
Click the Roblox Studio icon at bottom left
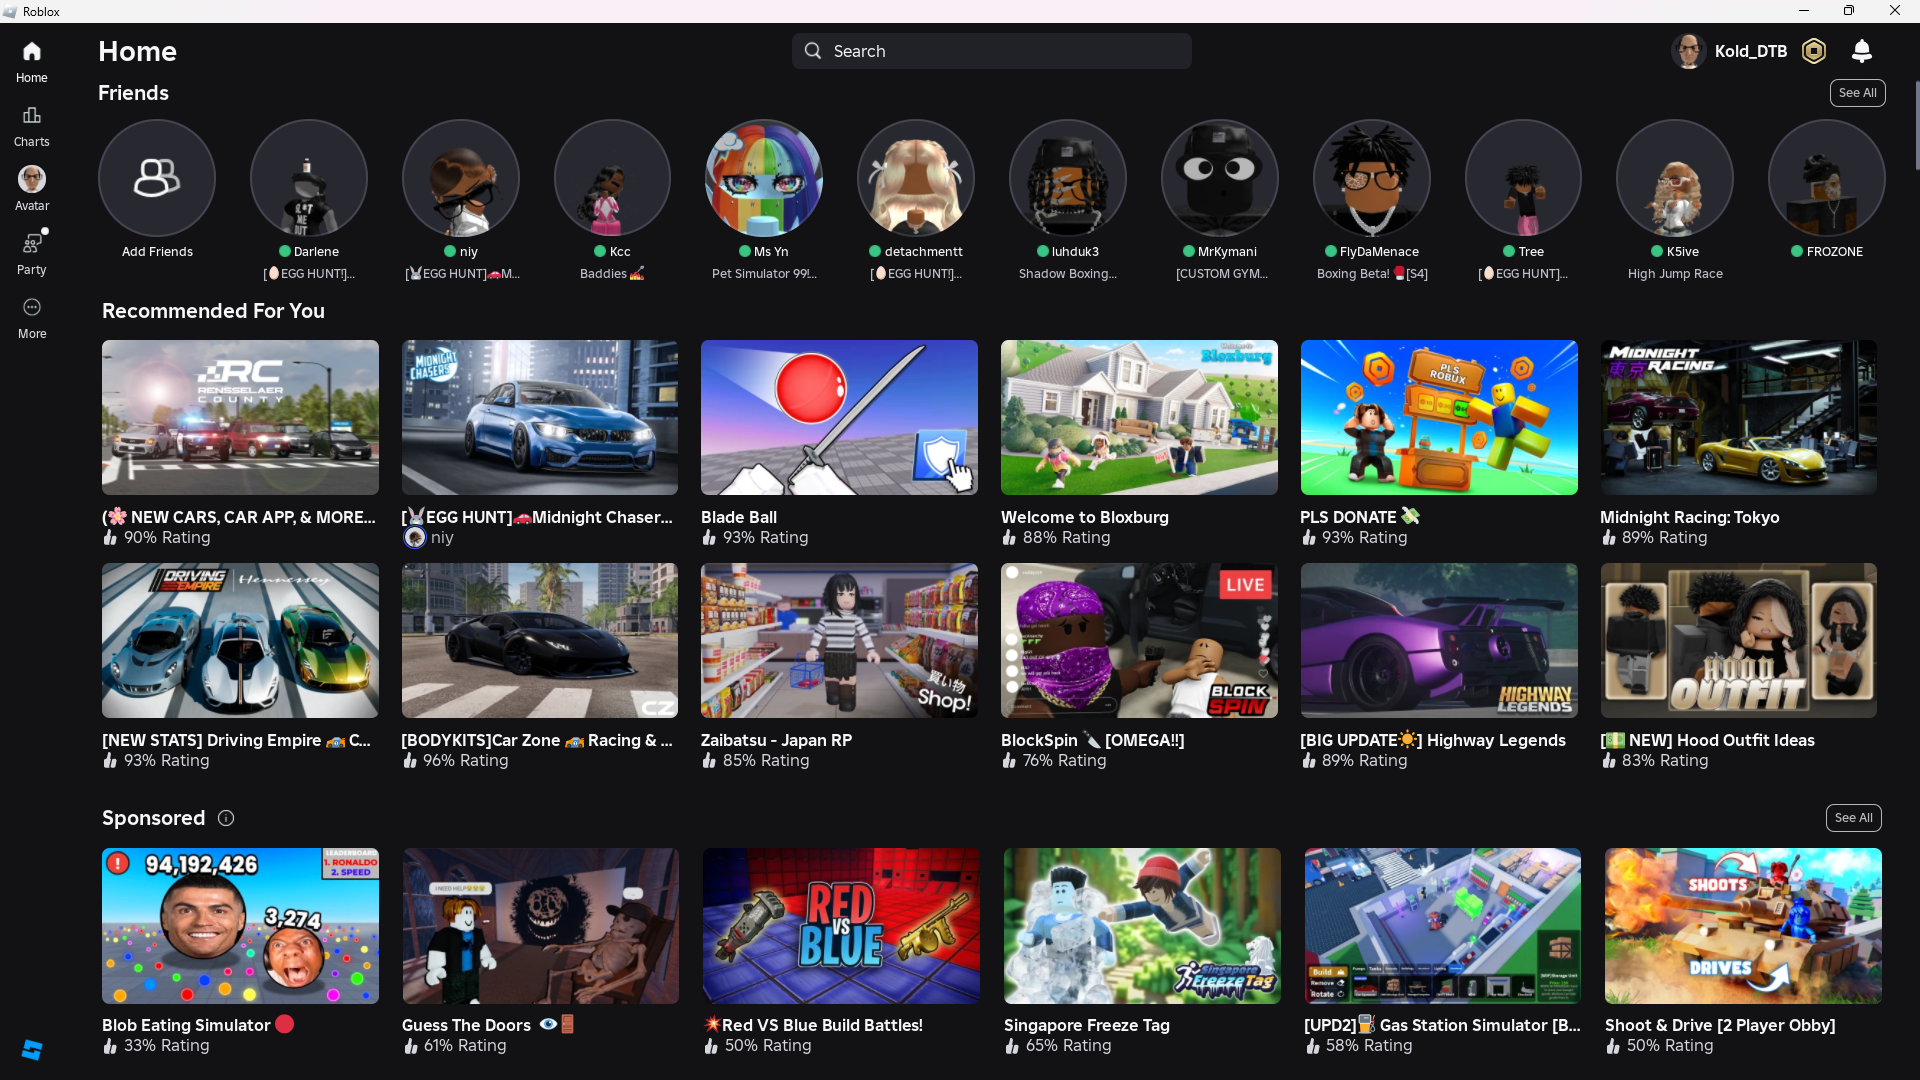[32, 1049]
